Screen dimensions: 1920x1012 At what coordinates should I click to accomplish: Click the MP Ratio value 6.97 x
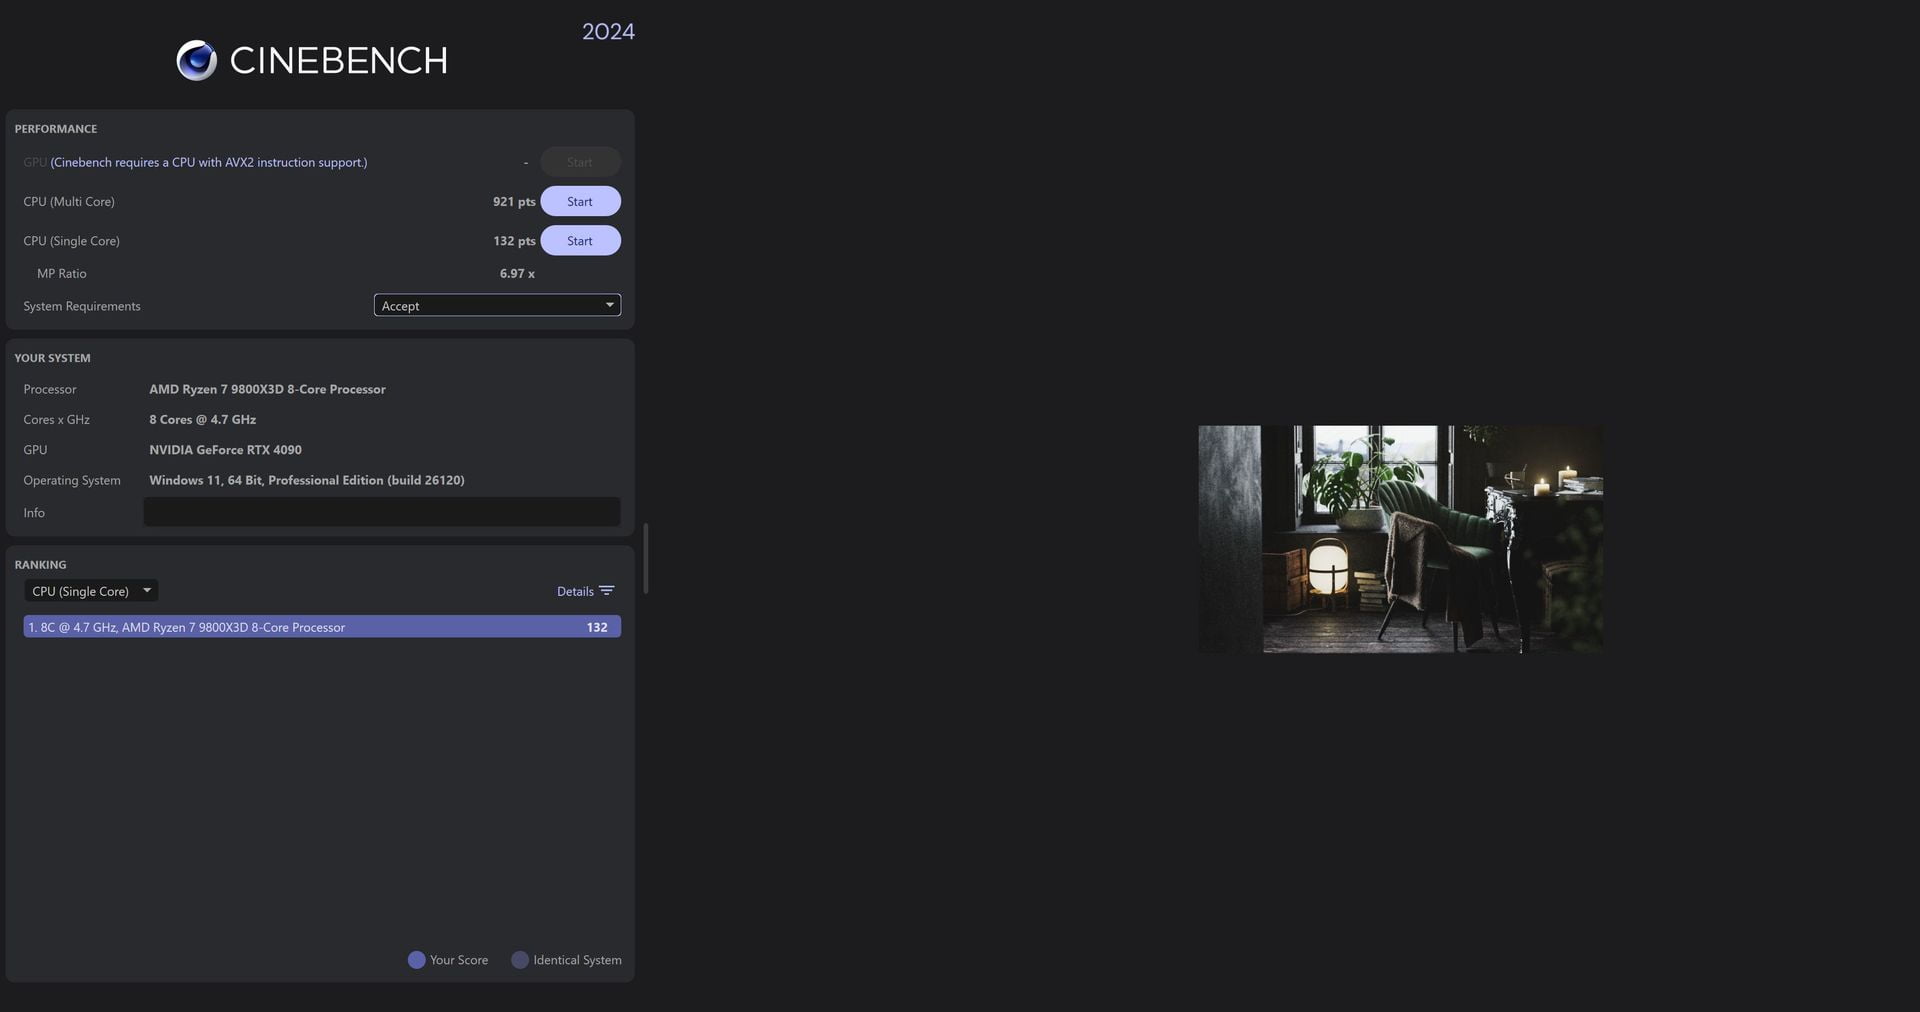[x=517, y=274]
